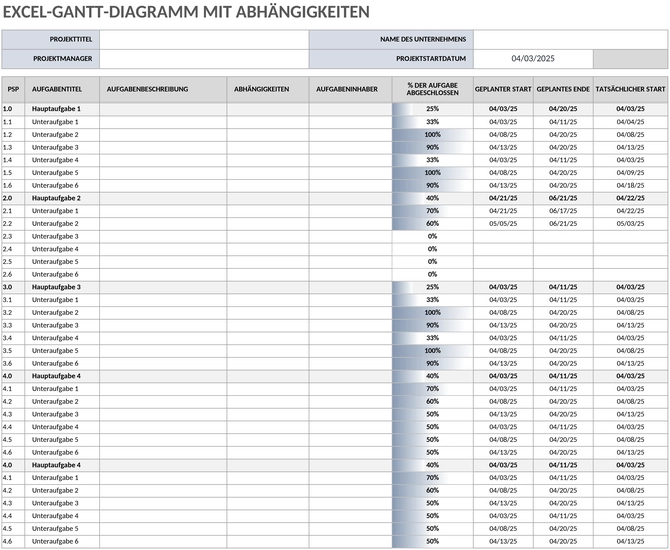Viewport: 670px width, 550px height.
Task: Click the actual start date 04/18/25
Action: tap(631, 185)
